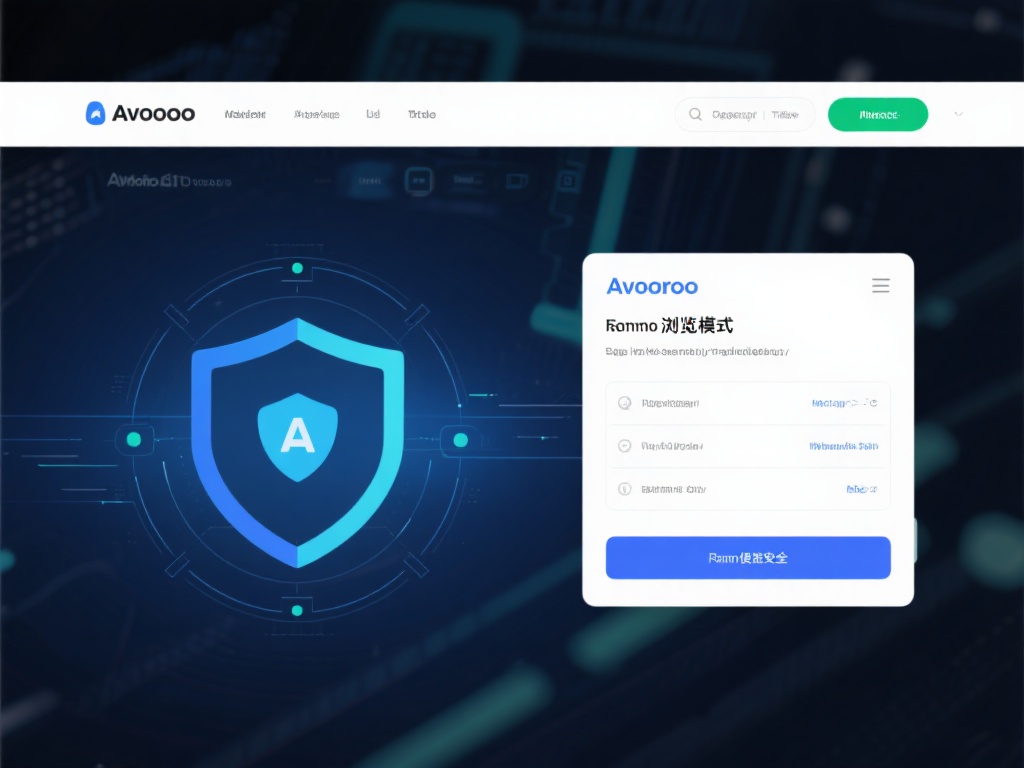
Task: Open the first navigation item after logo
Action: pyautogui.click(x=245, y=114)
